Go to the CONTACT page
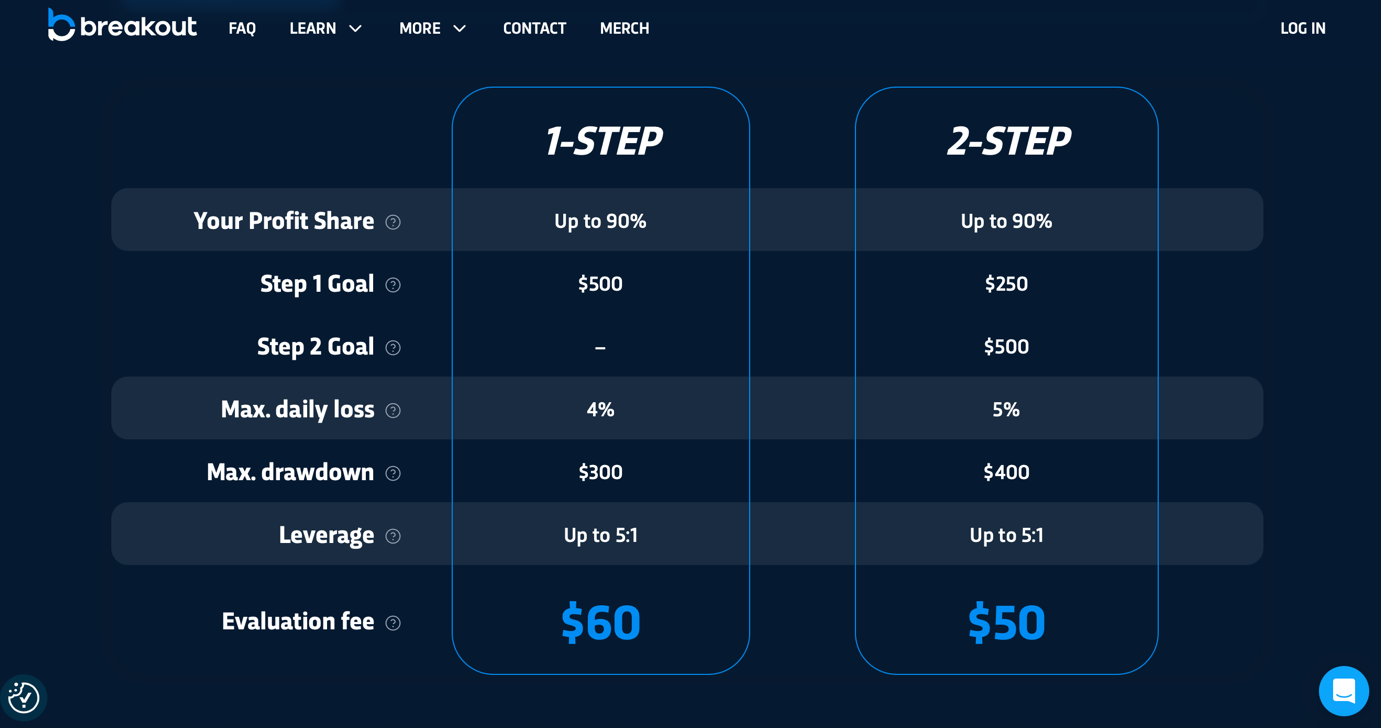This screenshot has height=728, width=1381. (534, 29)
